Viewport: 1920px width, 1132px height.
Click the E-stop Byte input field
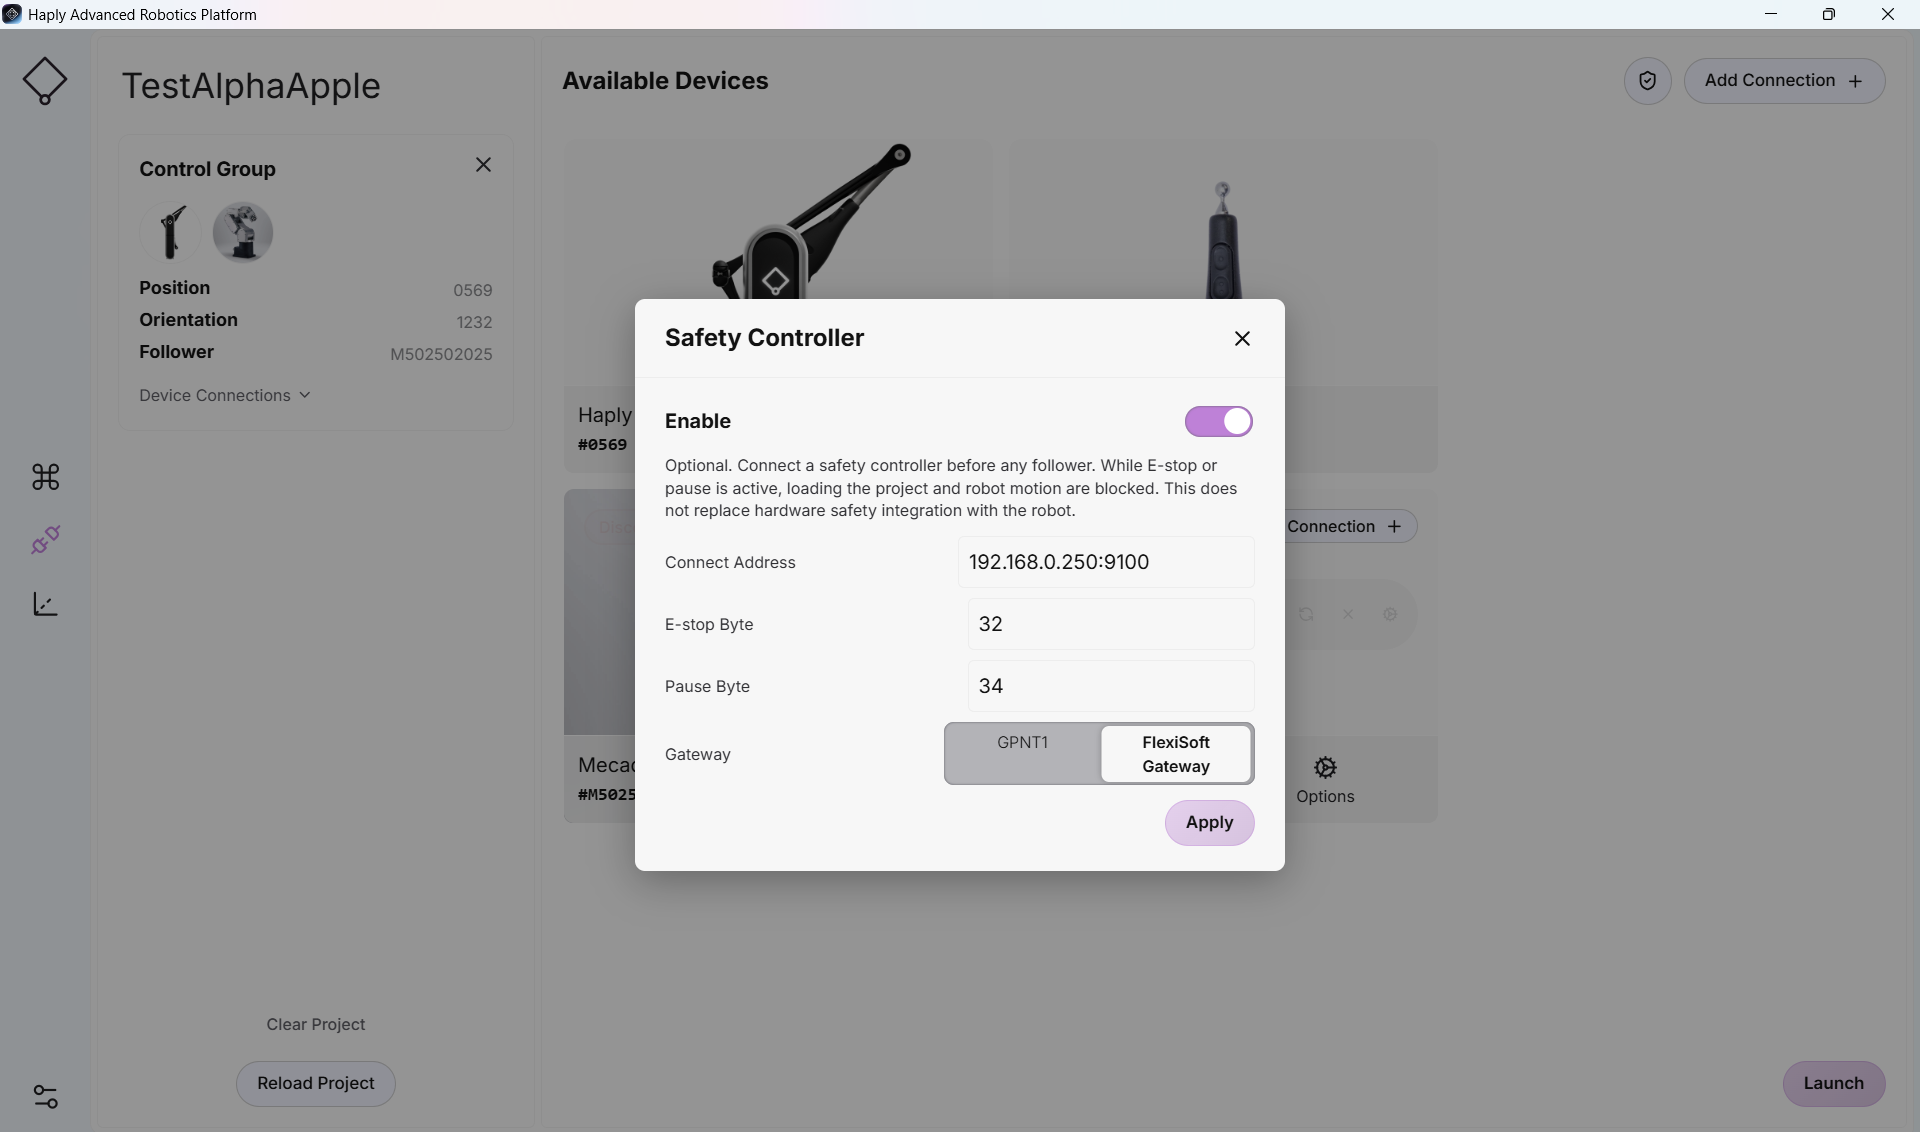coord(1111,624)
